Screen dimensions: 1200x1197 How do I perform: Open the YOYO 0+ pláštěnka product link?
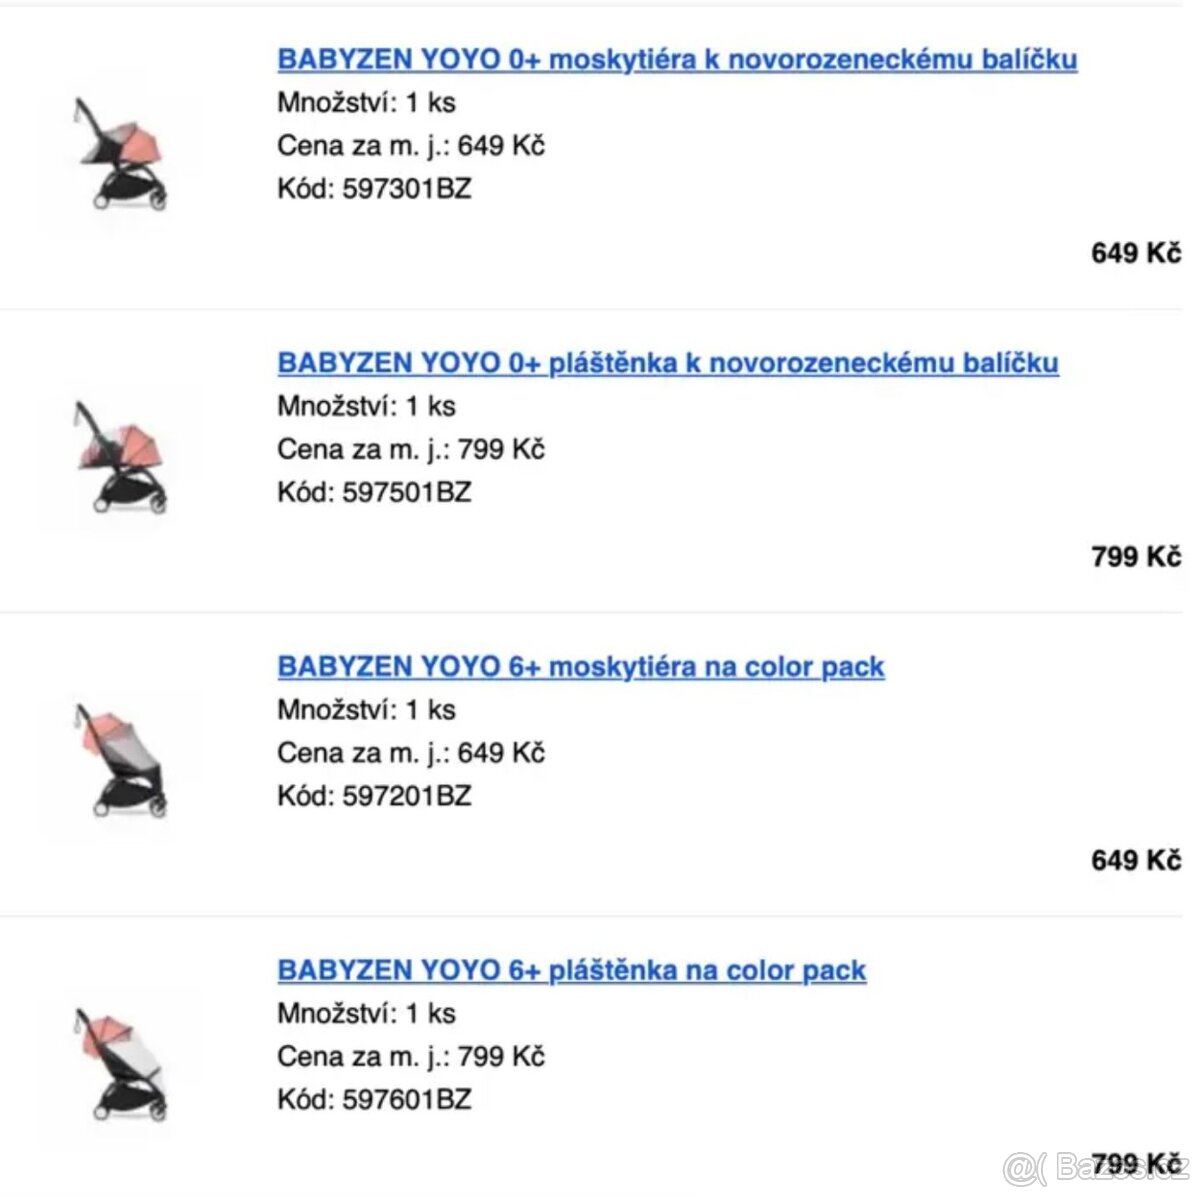(668, 362)
